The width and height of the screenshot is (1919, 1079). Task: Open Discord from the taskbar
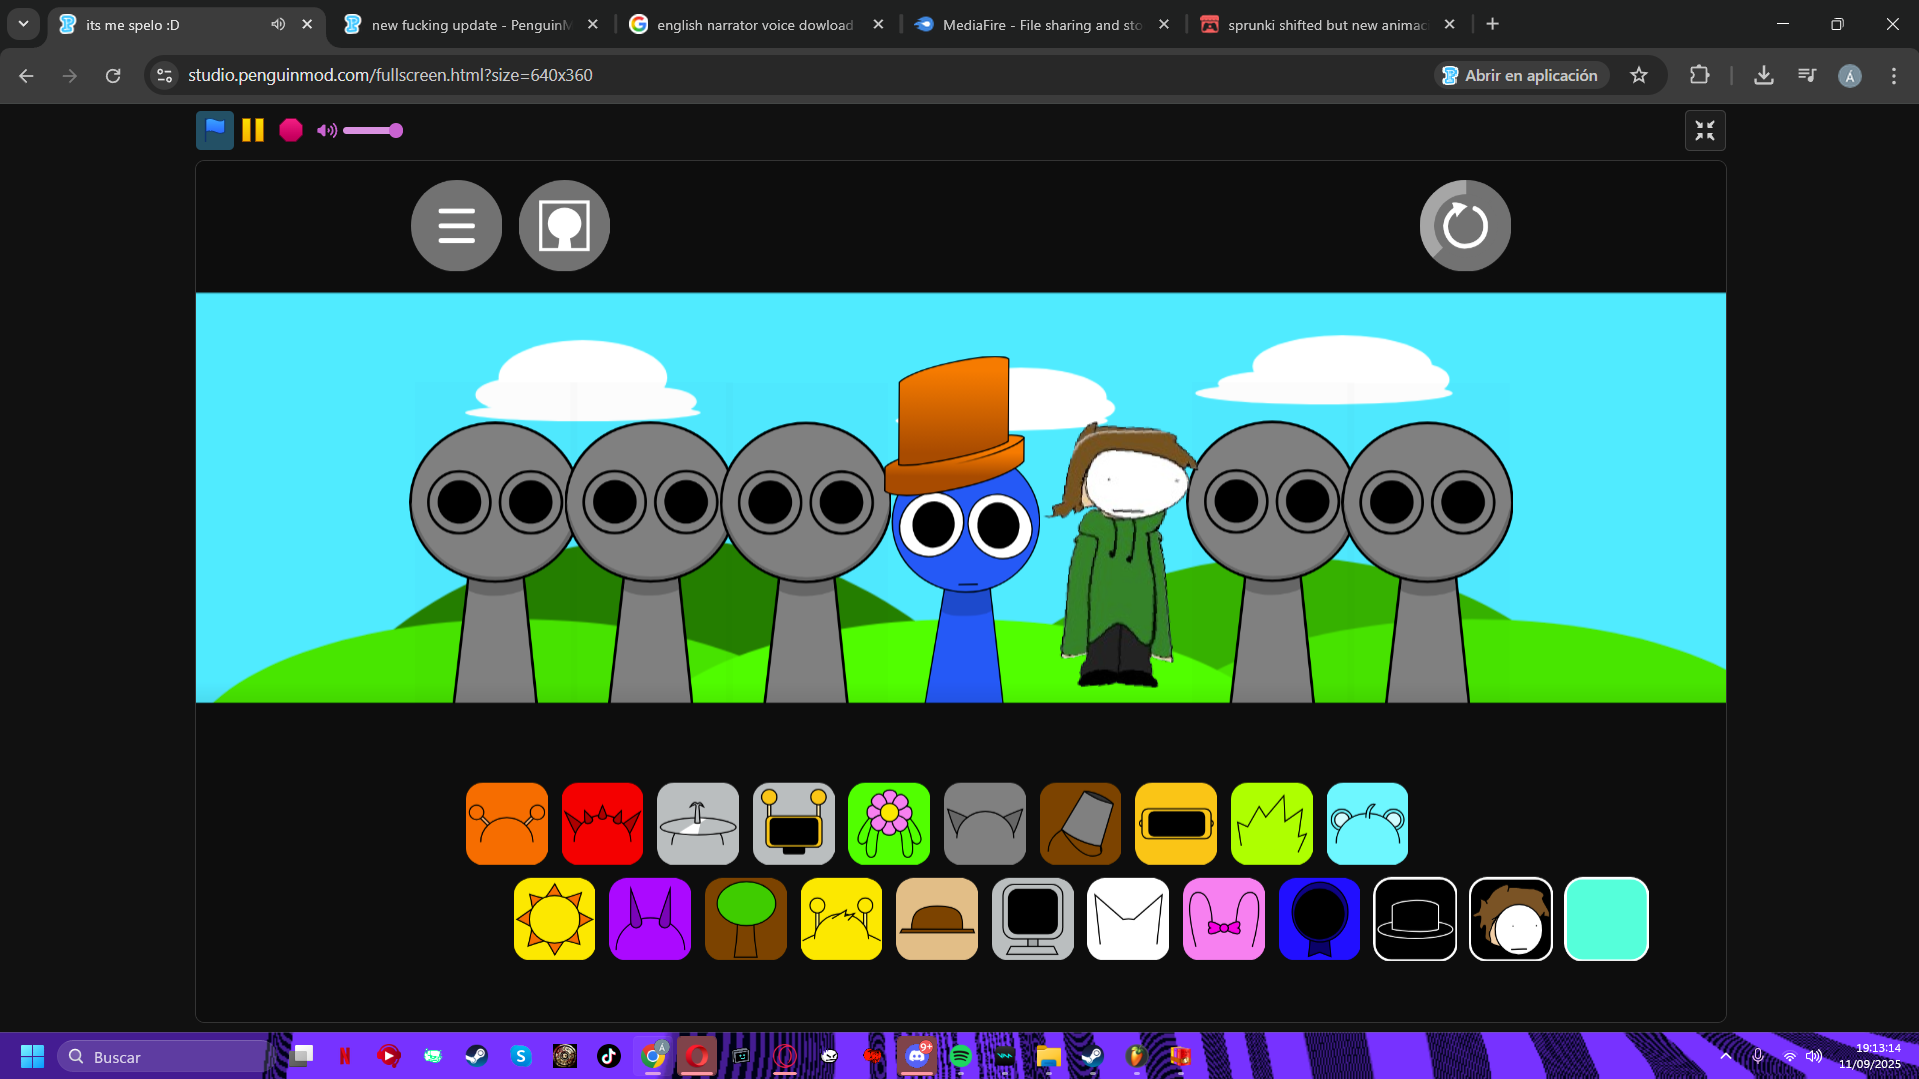916,1056
